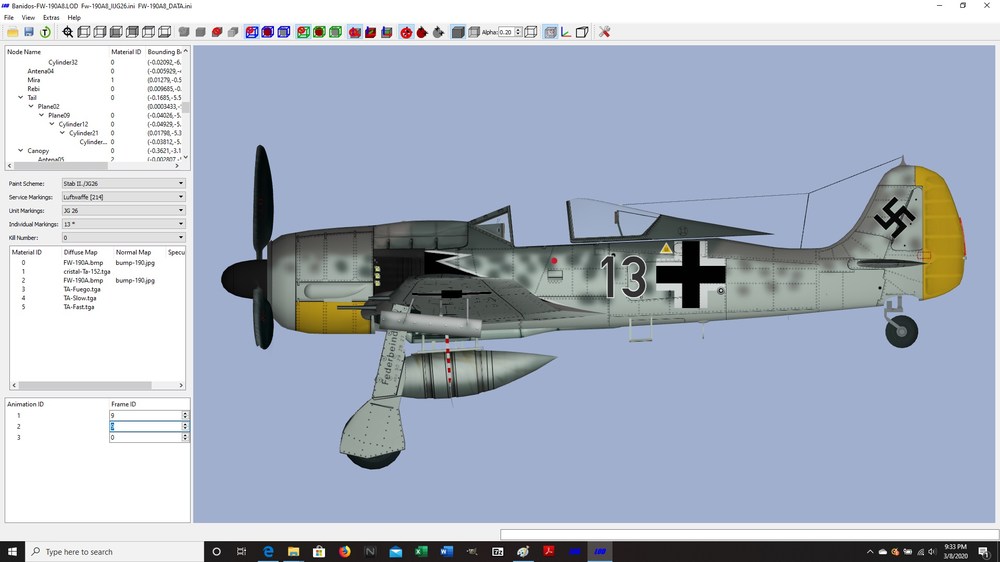Open the Individual Markings dropdown

click(x=123, y=224)
